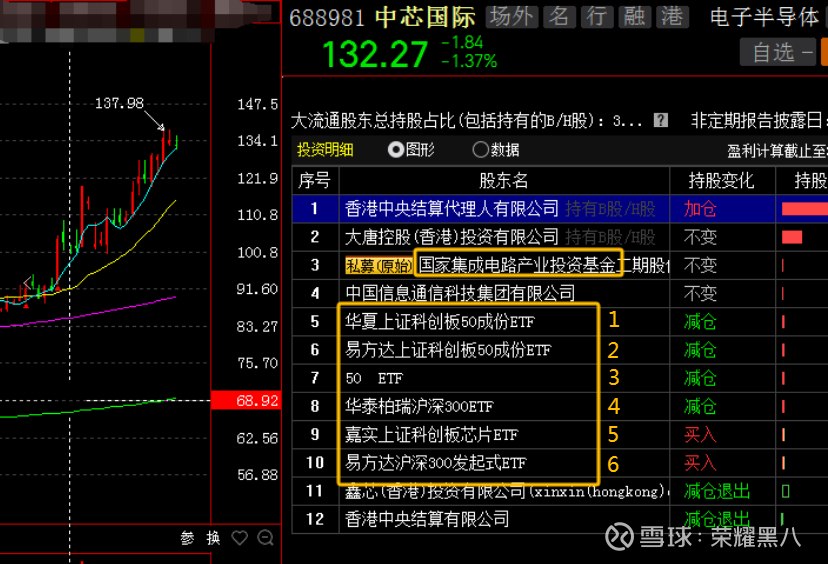Click 买入 status in row 9
This screenshot has width=828, height=564.
(700, 435)
